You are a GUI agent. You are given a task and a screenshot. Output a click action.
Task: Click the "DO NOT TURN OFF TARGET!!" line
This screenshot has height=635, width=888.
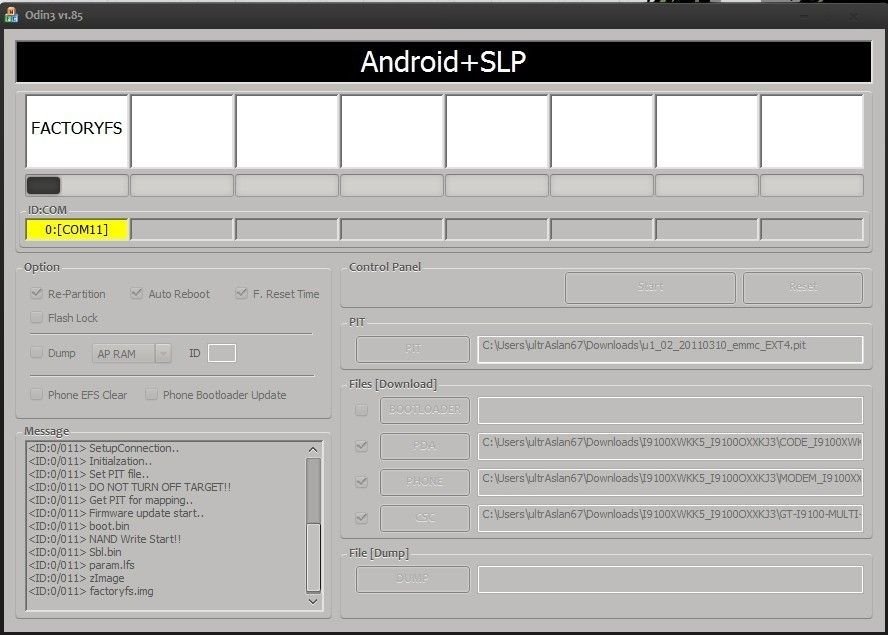130,487
